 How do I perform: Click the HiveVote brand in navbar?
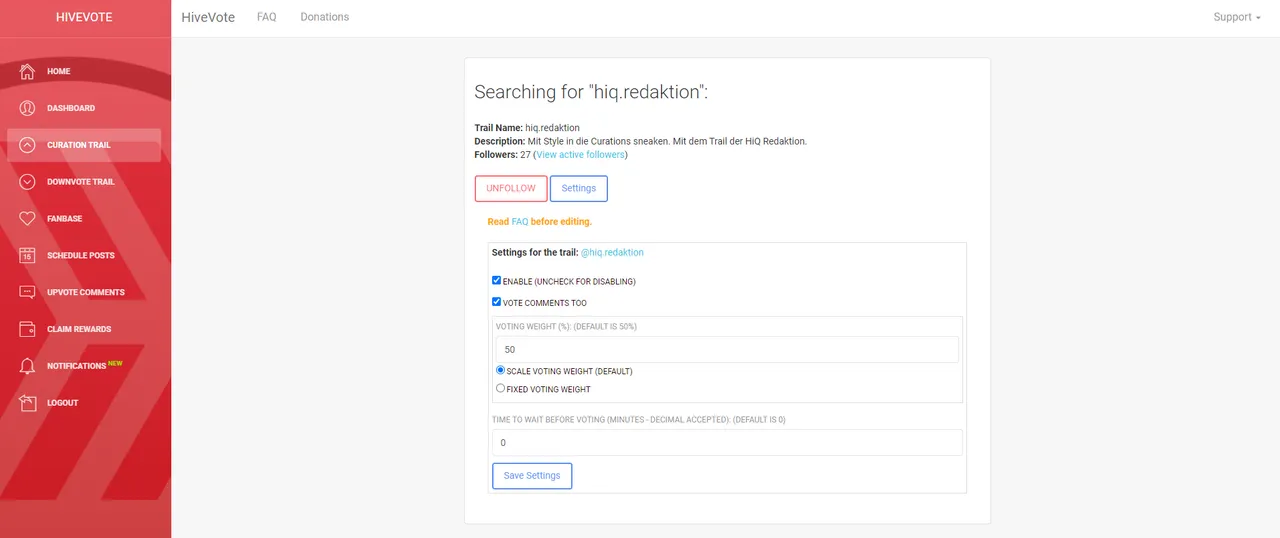(x=208, y=17)
